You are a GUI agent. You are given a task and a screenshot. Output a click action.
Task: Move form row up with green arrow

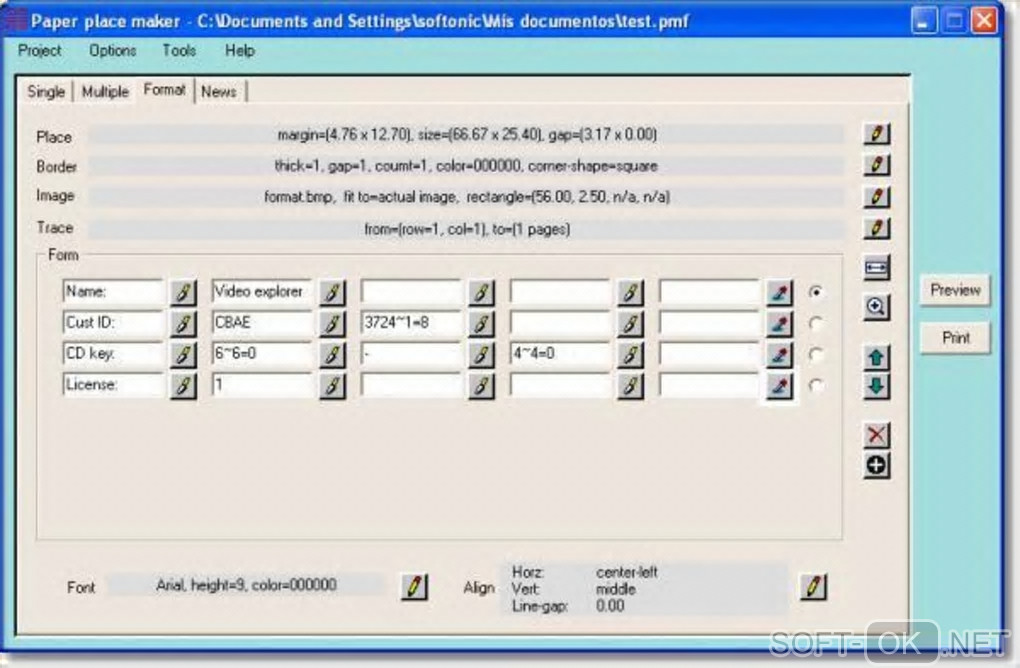click(x=876, y=357)
